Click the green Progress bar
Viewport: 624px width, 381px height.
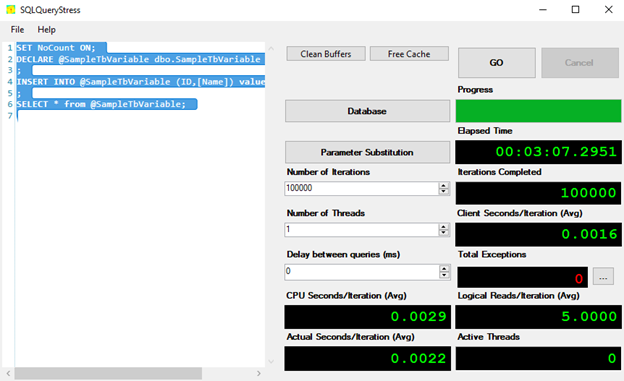pyautogui.click(x=538, y=111)
